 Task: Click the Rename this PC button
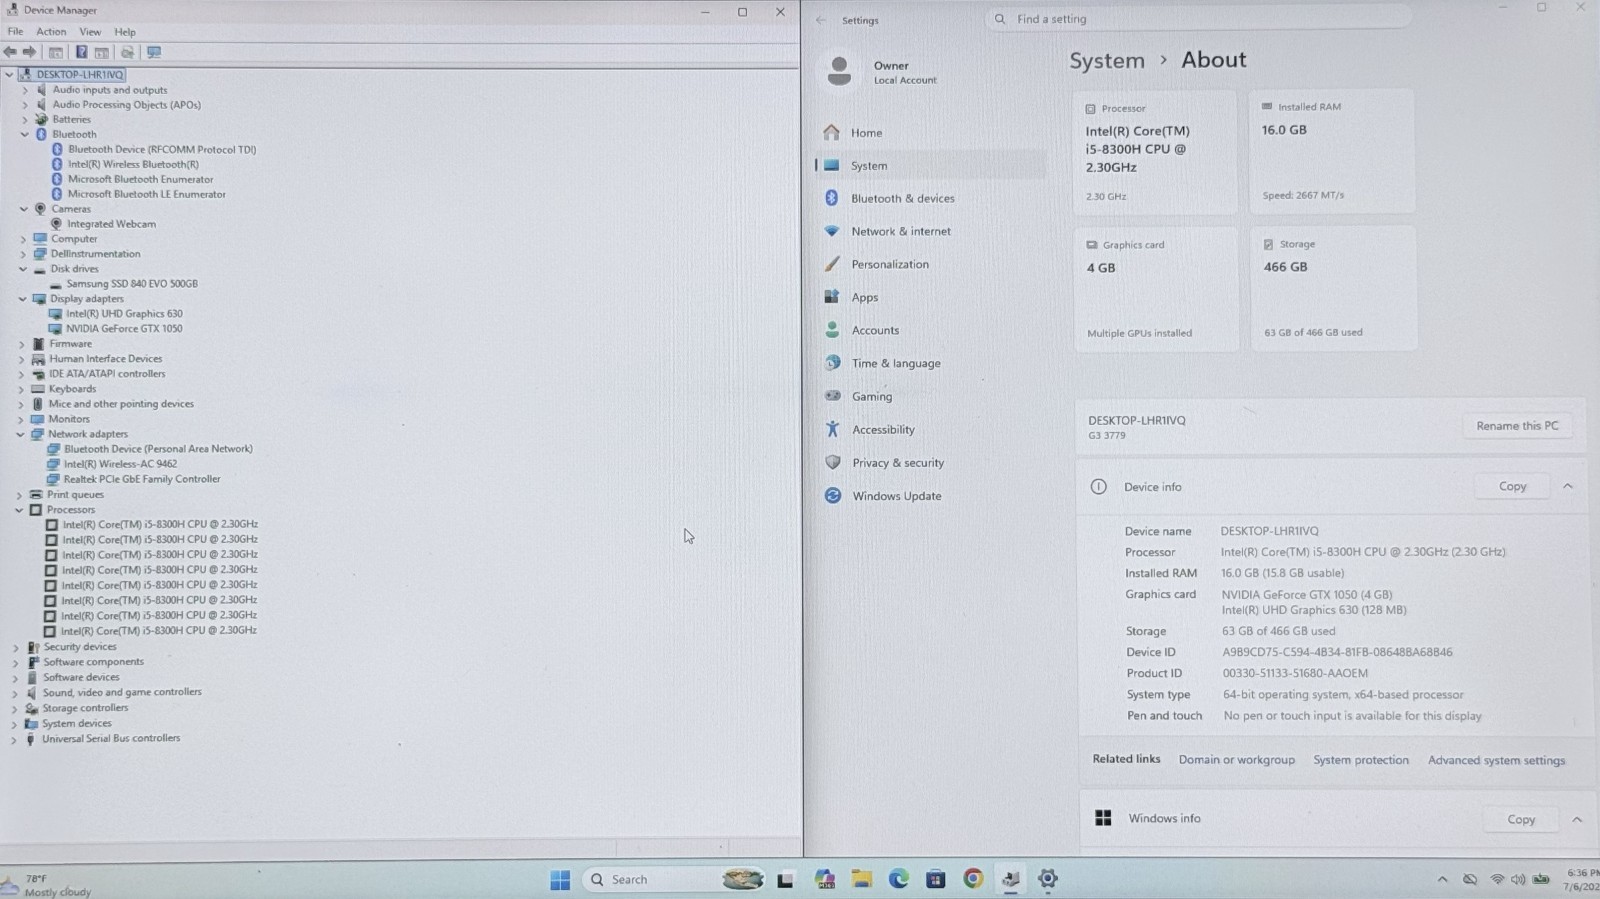tap(1517, 426)
